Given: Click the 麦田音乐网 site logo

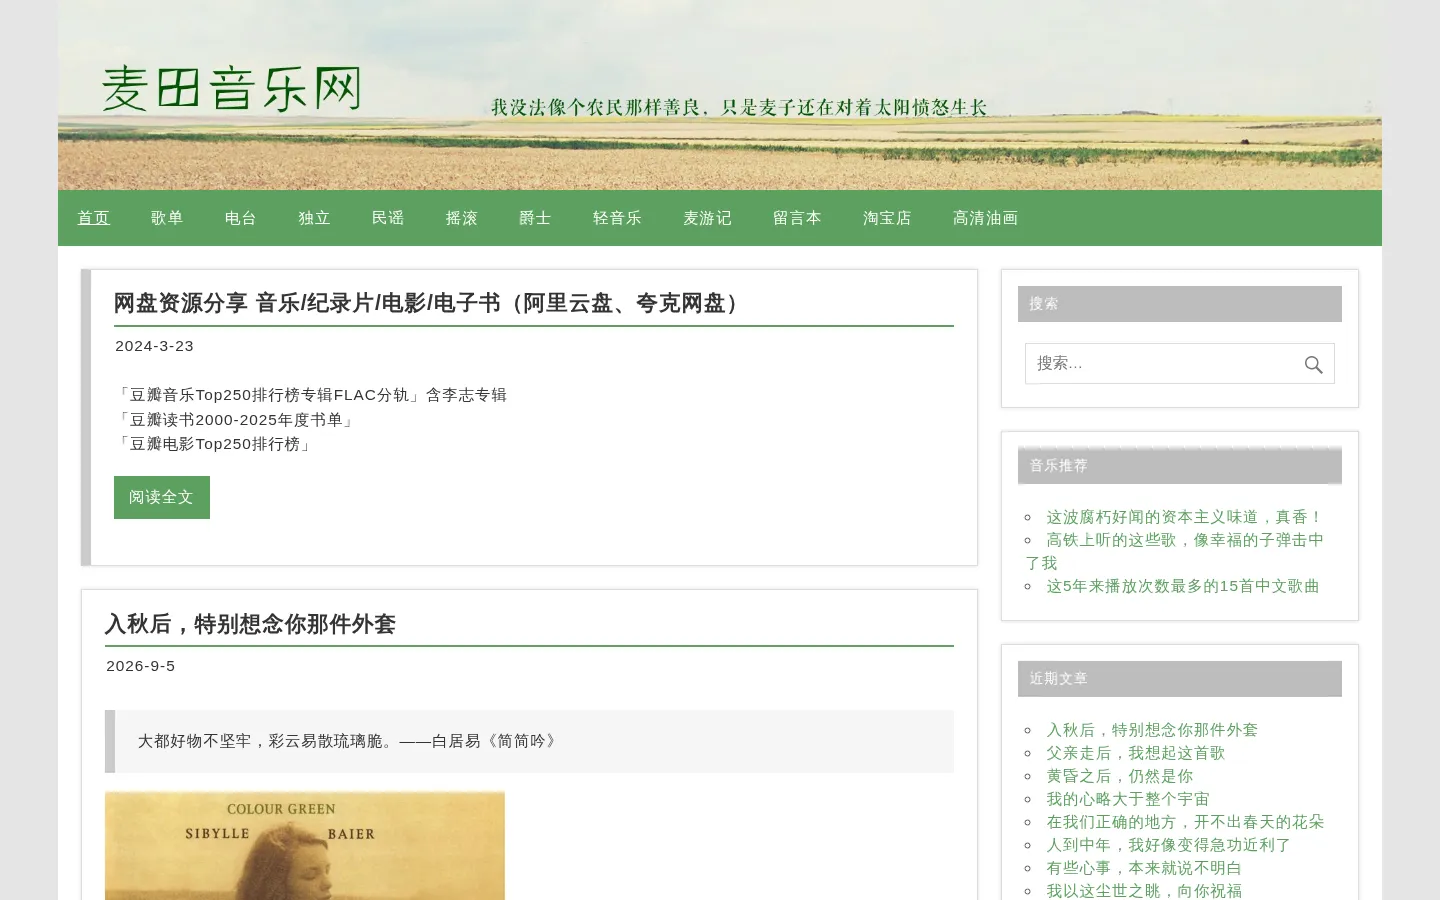Looking at the screenshot, I should point(232,88).
